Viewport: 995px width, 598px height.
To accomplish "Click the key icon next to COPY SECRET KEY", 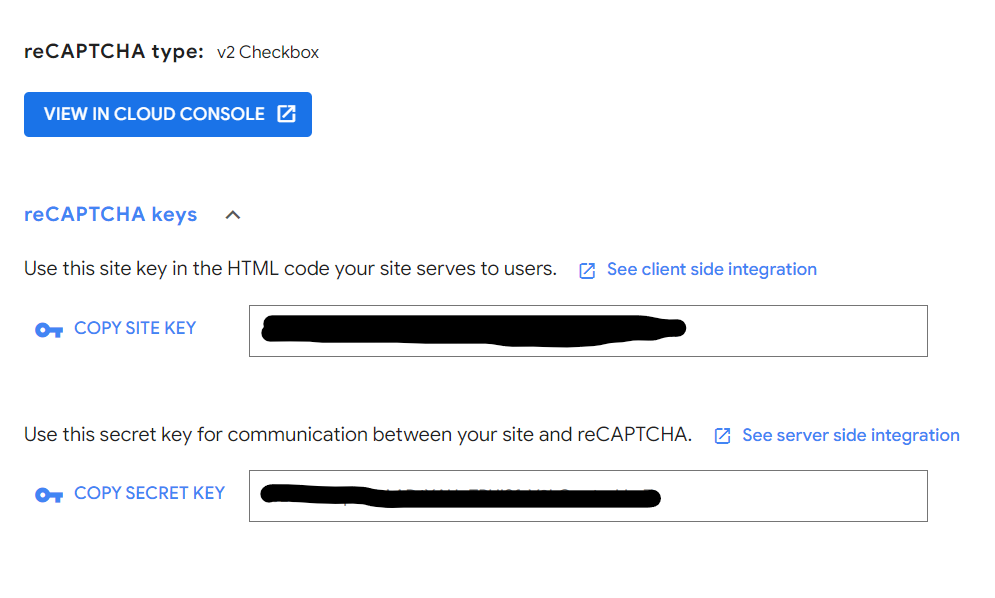I will [48, 494].
